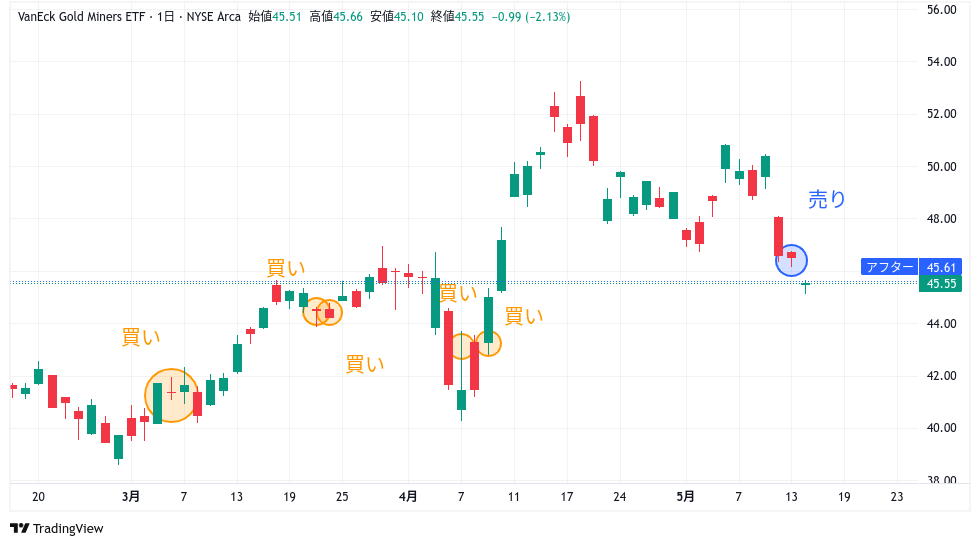Click the blue sell circle marker near May 13

pos(791,261)
